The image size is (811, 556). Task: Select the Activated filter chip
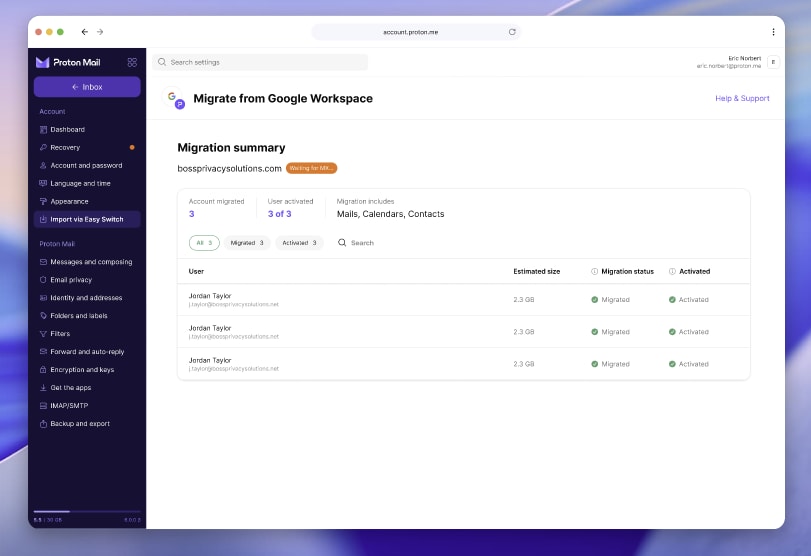(299, 243)
